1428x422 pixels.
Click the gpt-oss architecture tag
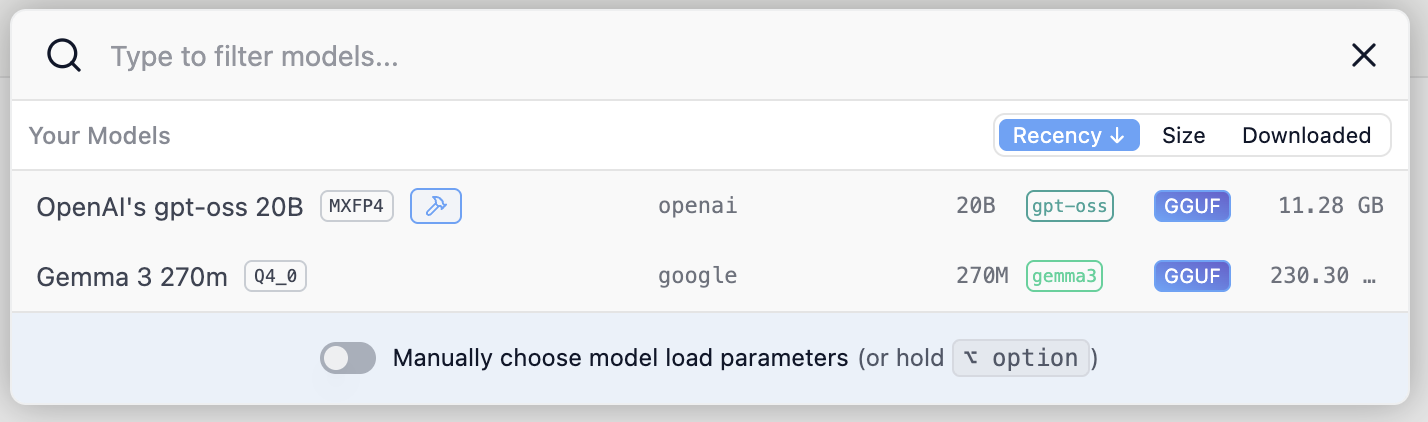(1069, 207)
